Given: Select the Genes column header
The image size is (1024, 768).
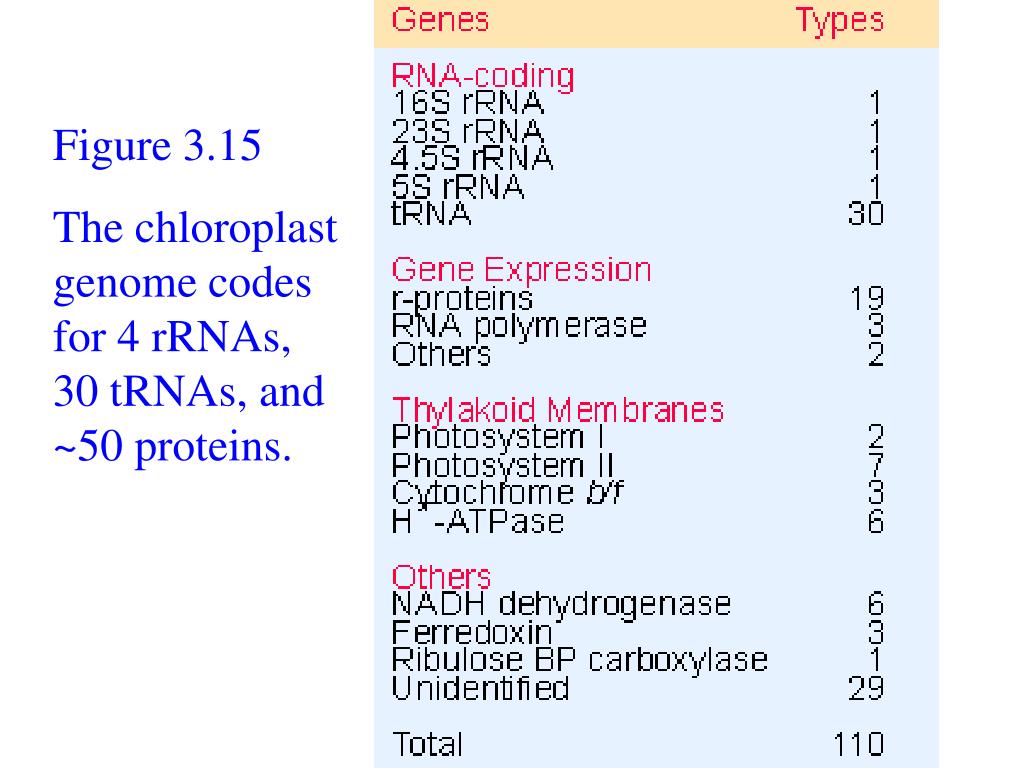Looking at the screenshot, I should tap(440, 20).
